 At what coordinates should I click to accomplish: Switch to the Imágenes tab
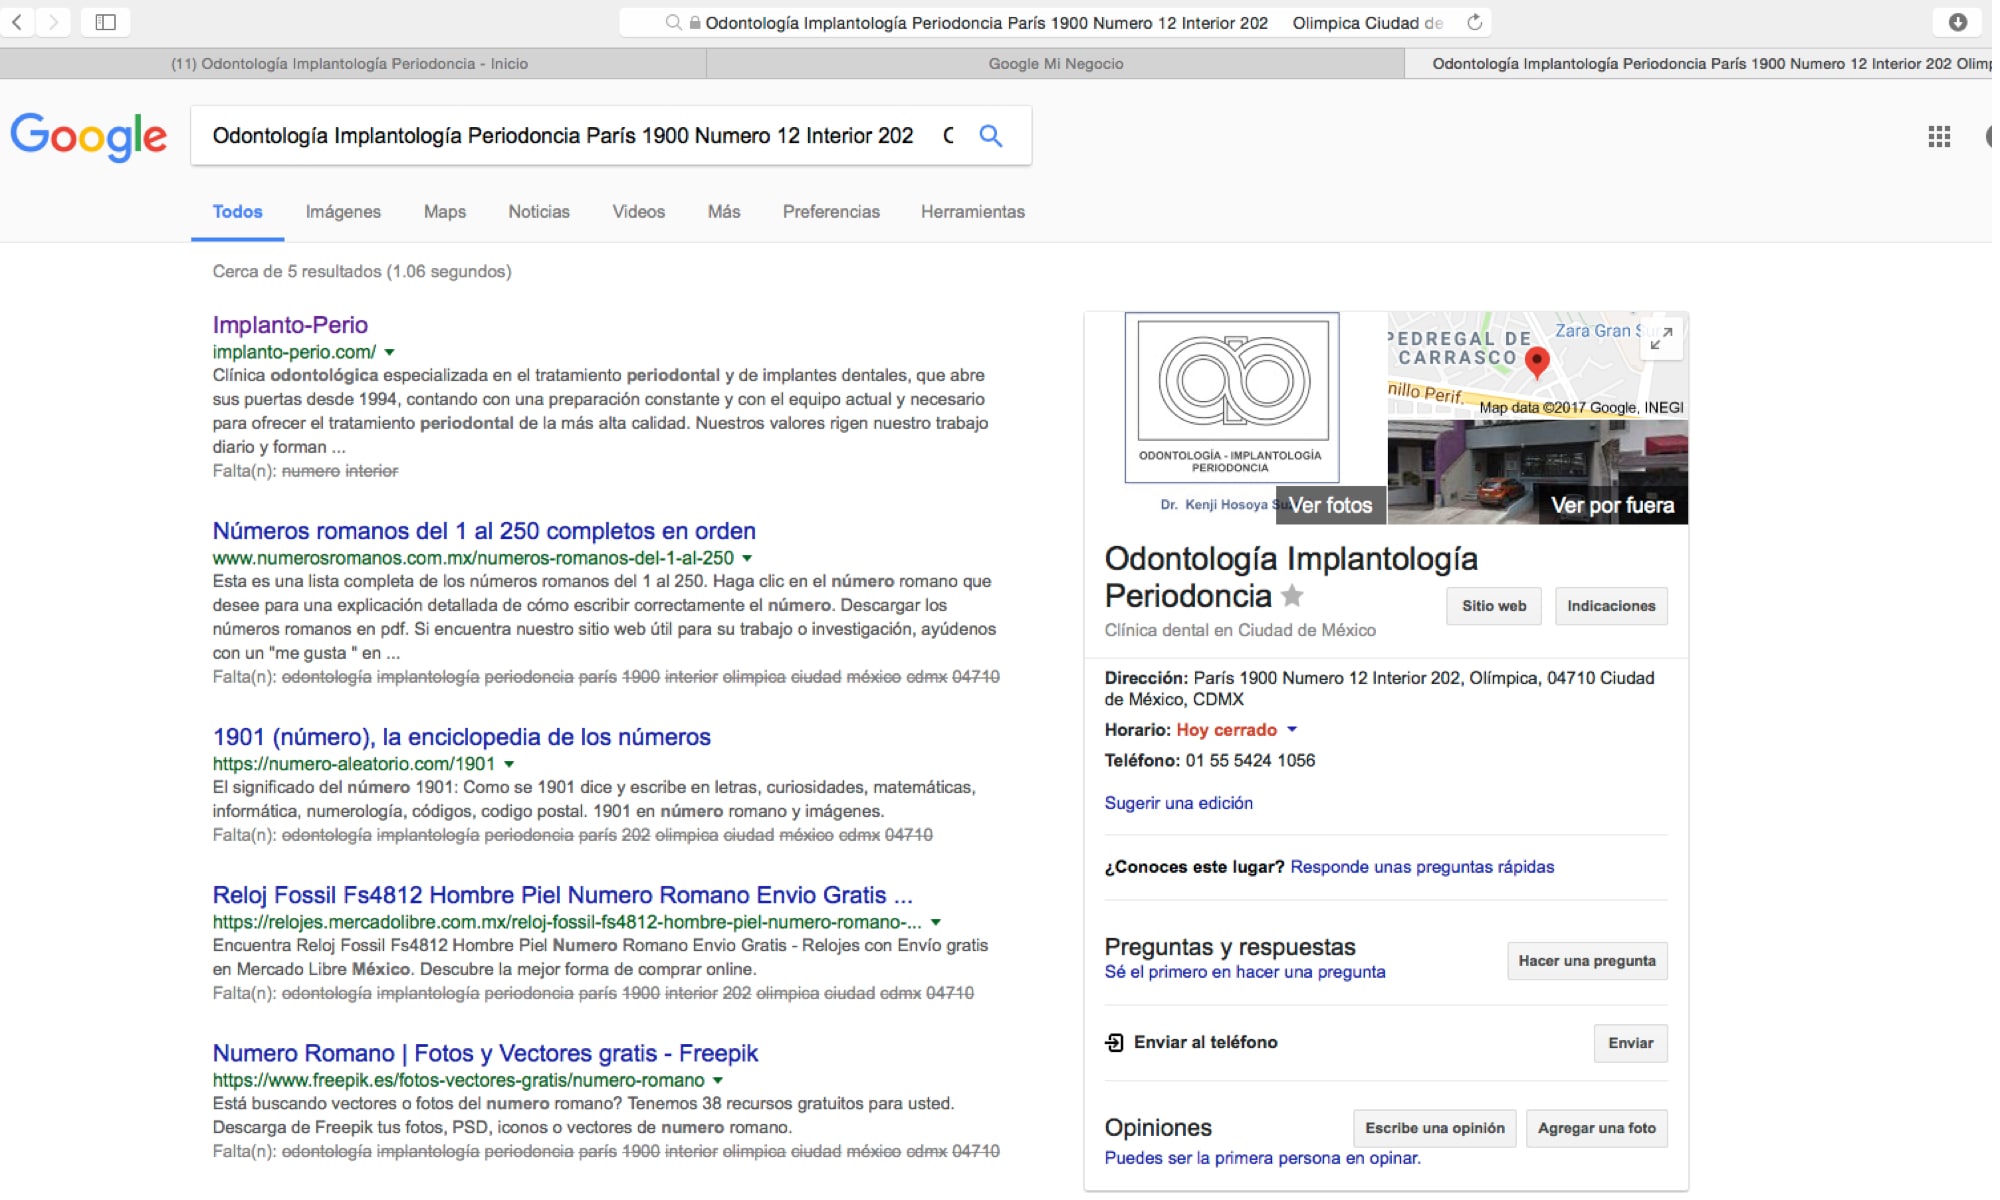pos(342,212)
